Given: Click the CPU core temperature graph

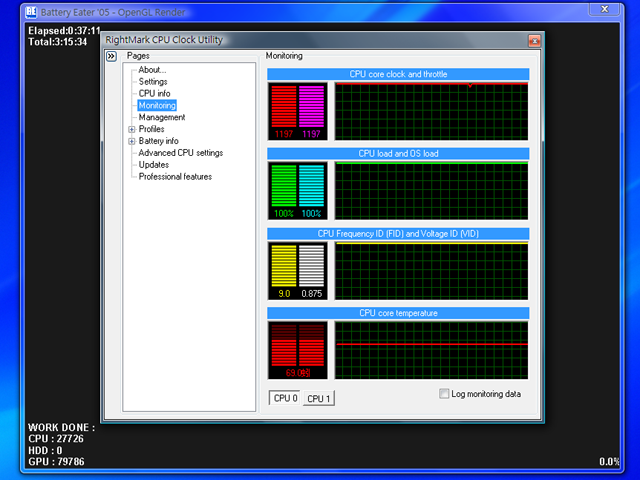Looking at the screenshot, I should 431,350.
